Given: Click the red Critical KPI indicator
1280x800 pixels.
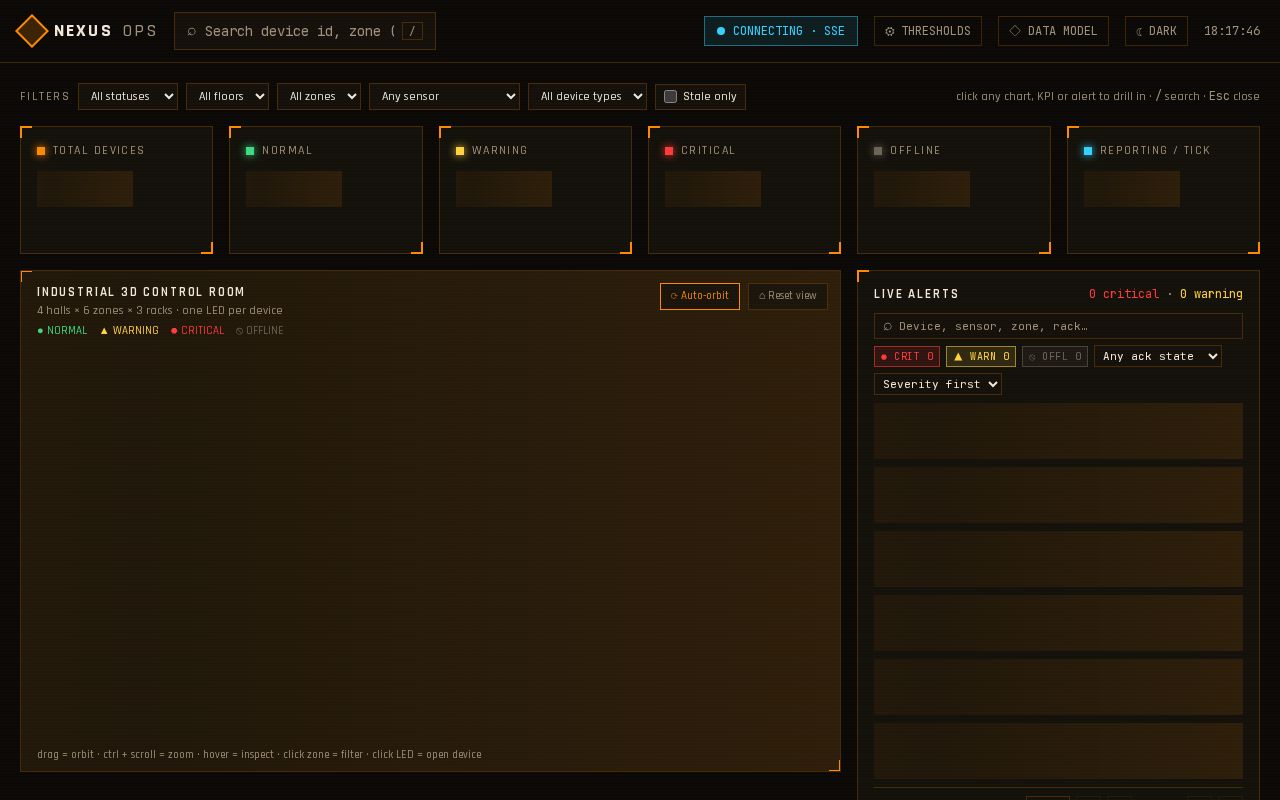Looking at the screenshot, I should coord(669,151).
